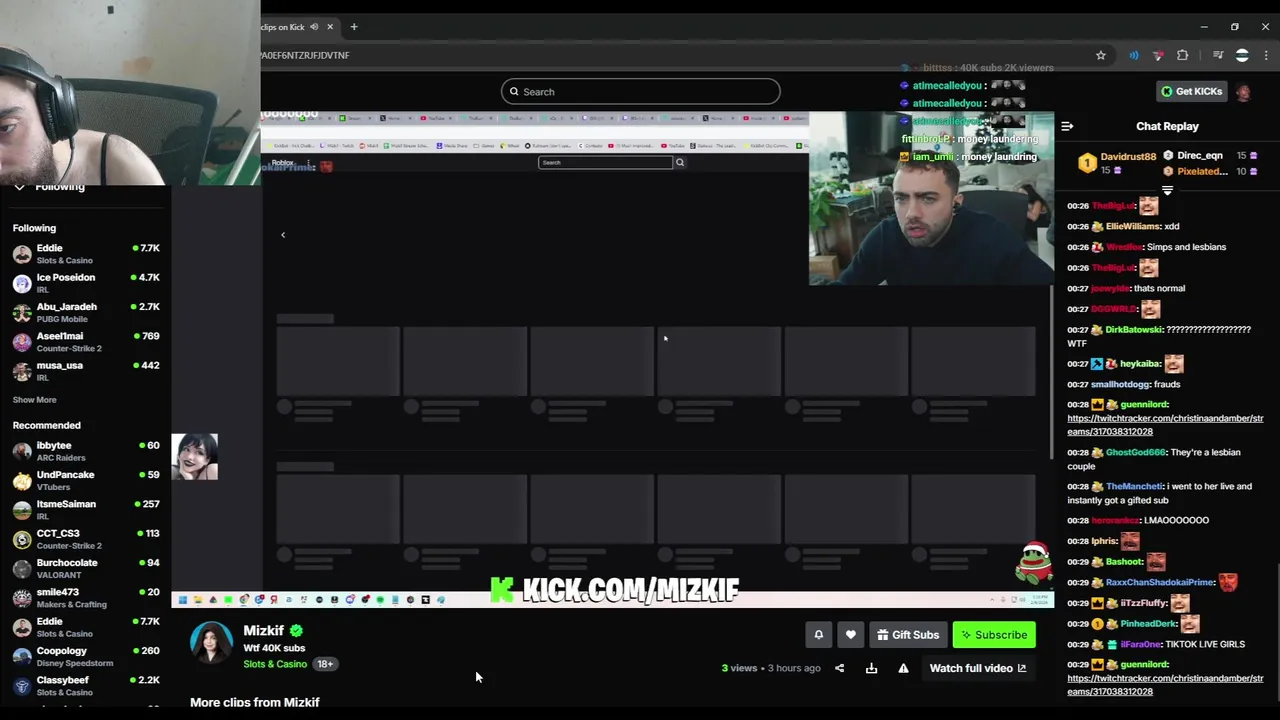This screenshot has width=1280, height=720.
Task: Click Davidrust88 top gifter entry
Action: click(1117, 162)
